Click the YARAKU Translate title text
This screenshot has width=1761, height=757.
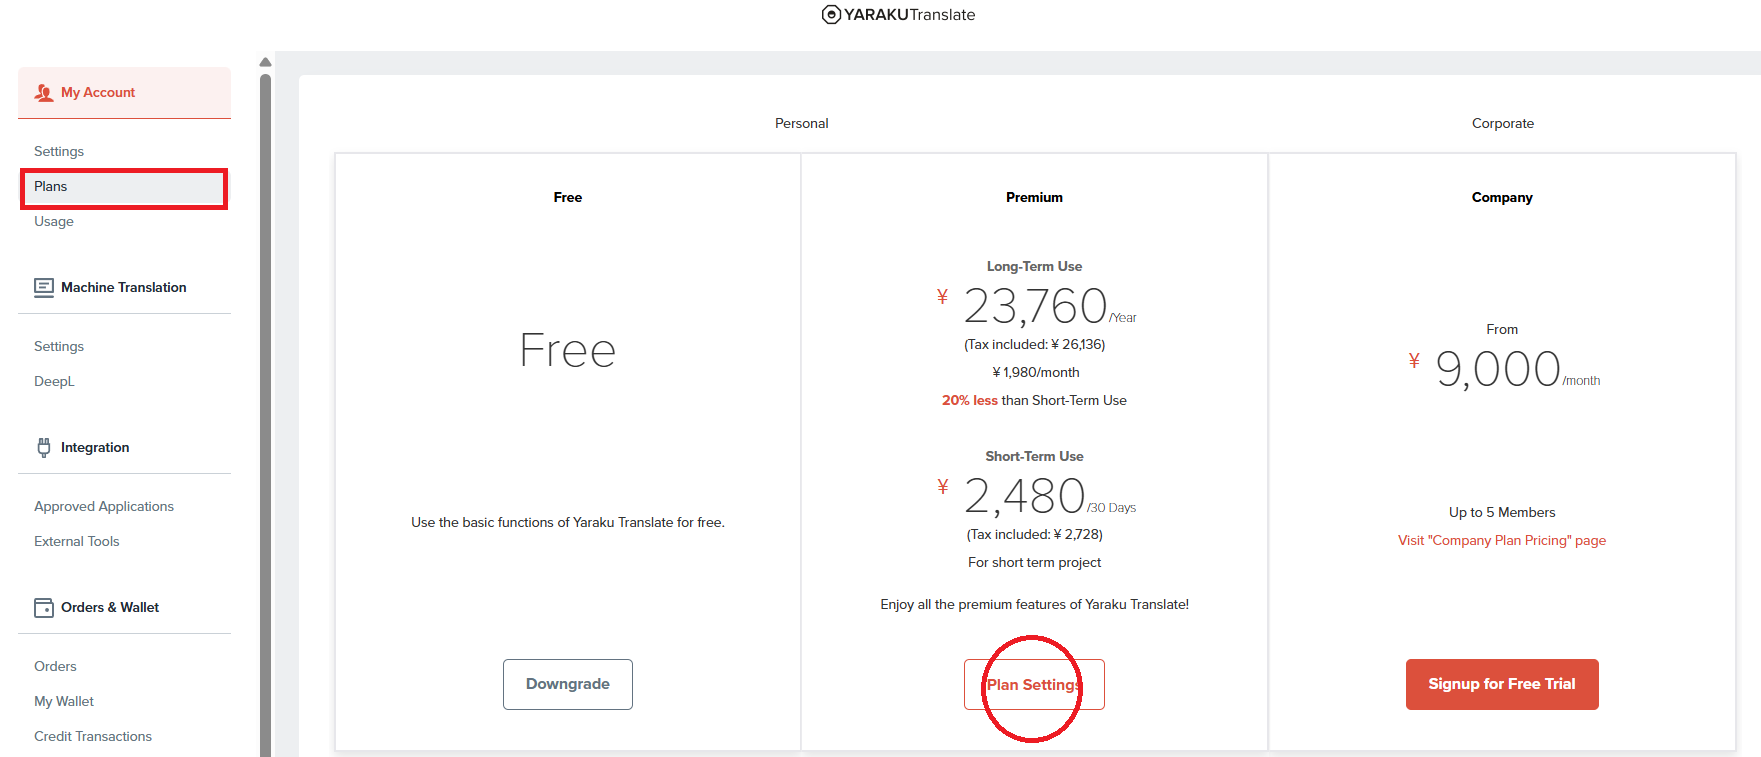[x=909, y=14]
